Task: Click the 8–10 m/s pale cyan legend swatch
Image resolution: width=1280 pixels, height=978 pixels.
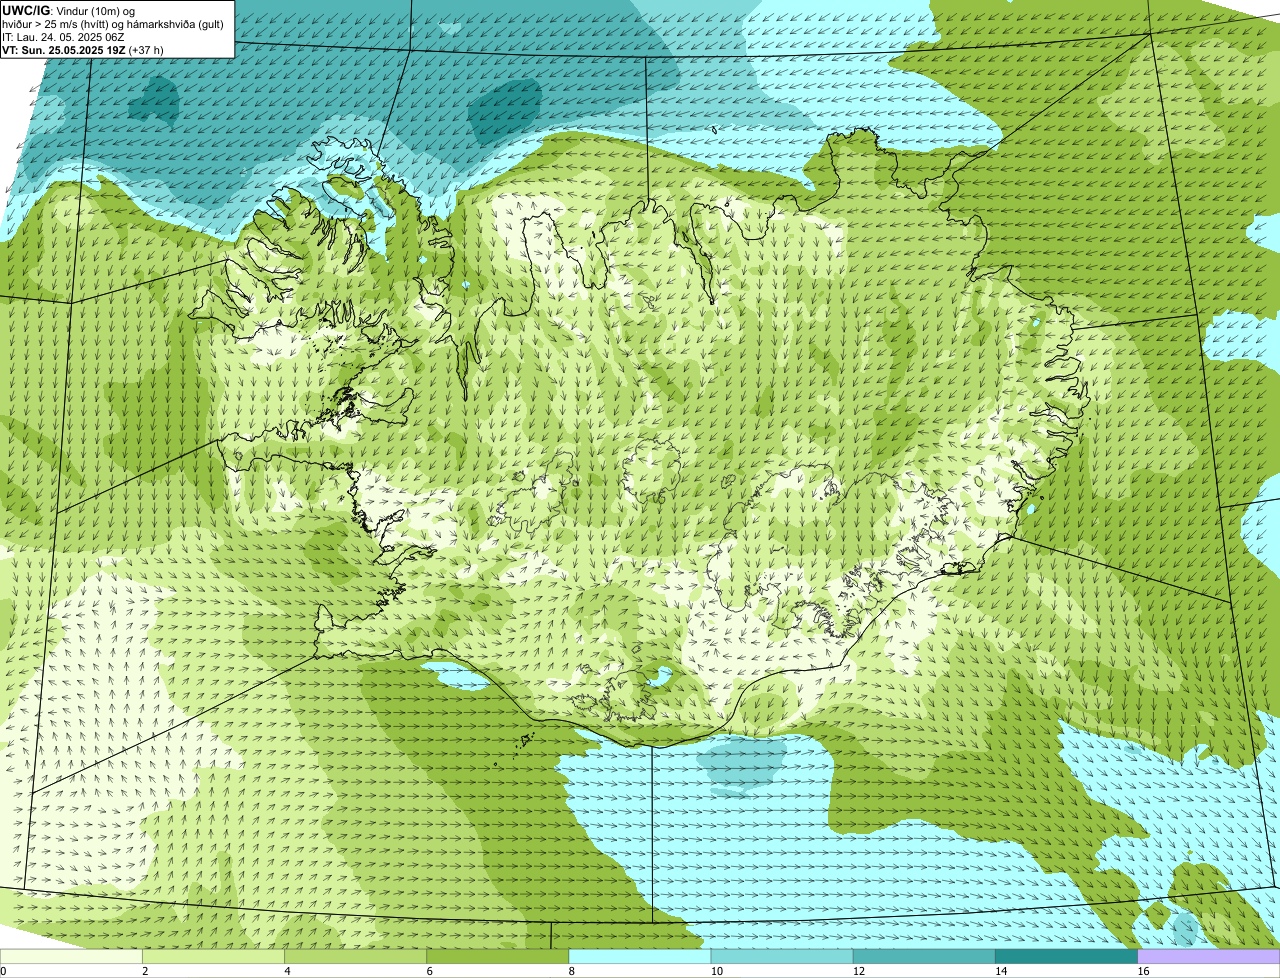Action: (639, 956)
